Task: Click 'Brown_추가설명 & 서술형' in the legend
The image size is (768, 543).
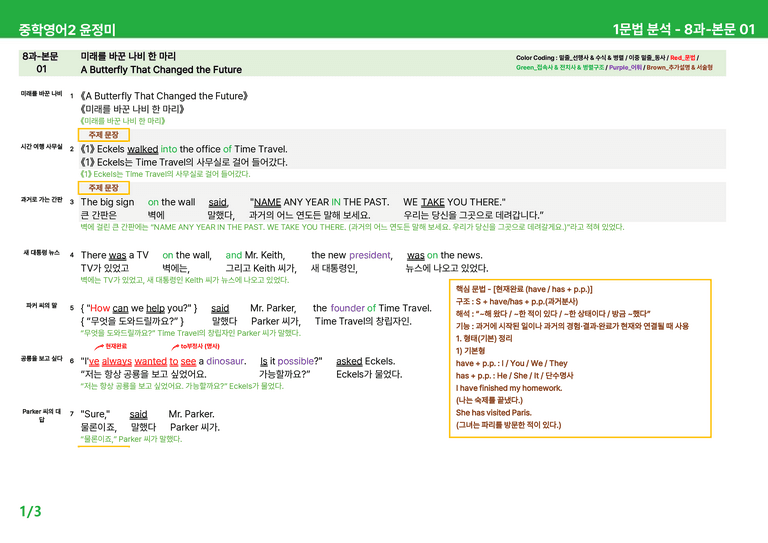Action: click(x=679, y=68)
